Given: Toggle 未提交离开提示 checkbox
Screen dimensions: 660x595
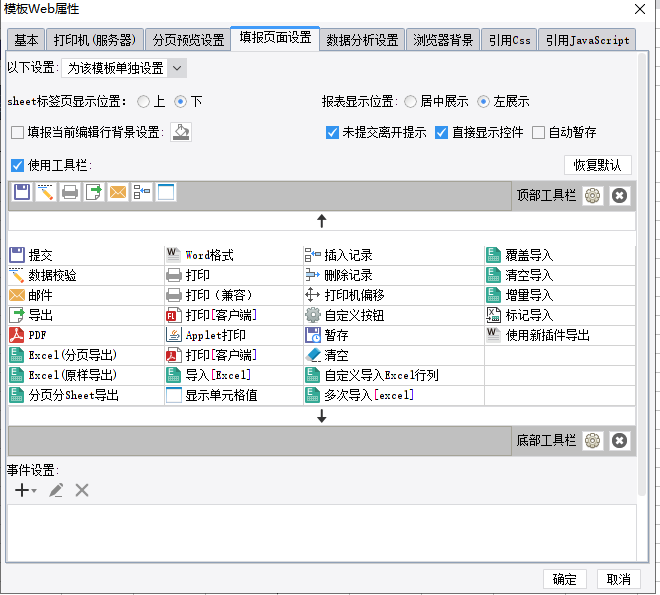Looking at the screenshot, I should tap(332, 133).
